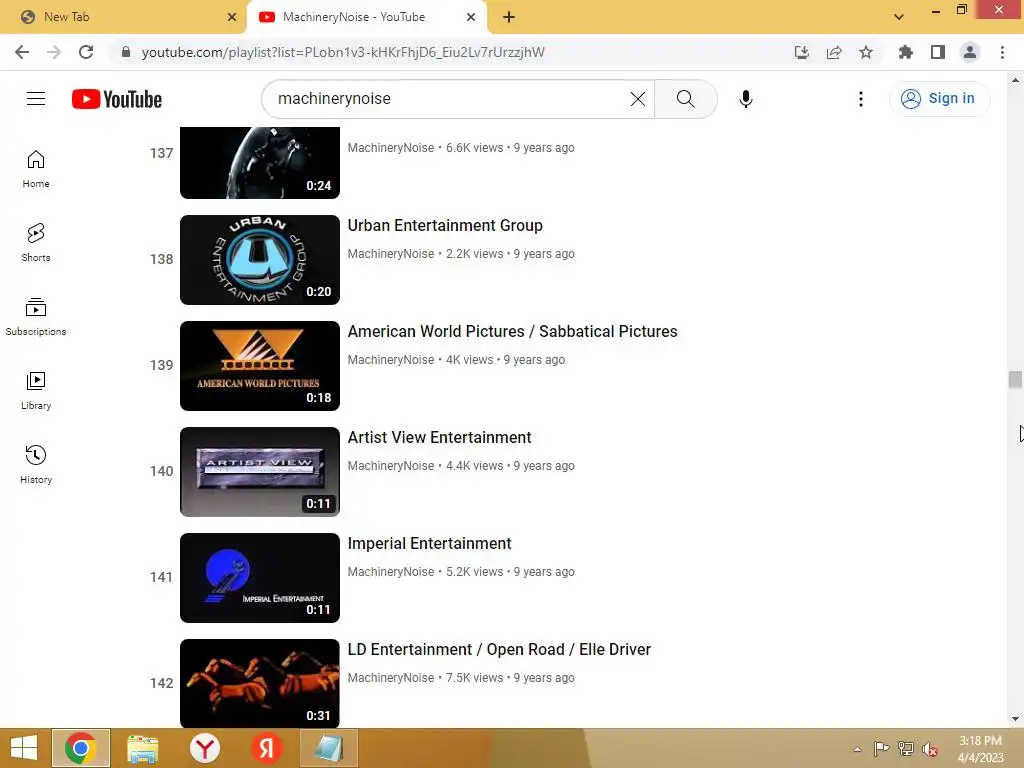
Task: Open Shorts in the sidebar
Action: (36, 243)
